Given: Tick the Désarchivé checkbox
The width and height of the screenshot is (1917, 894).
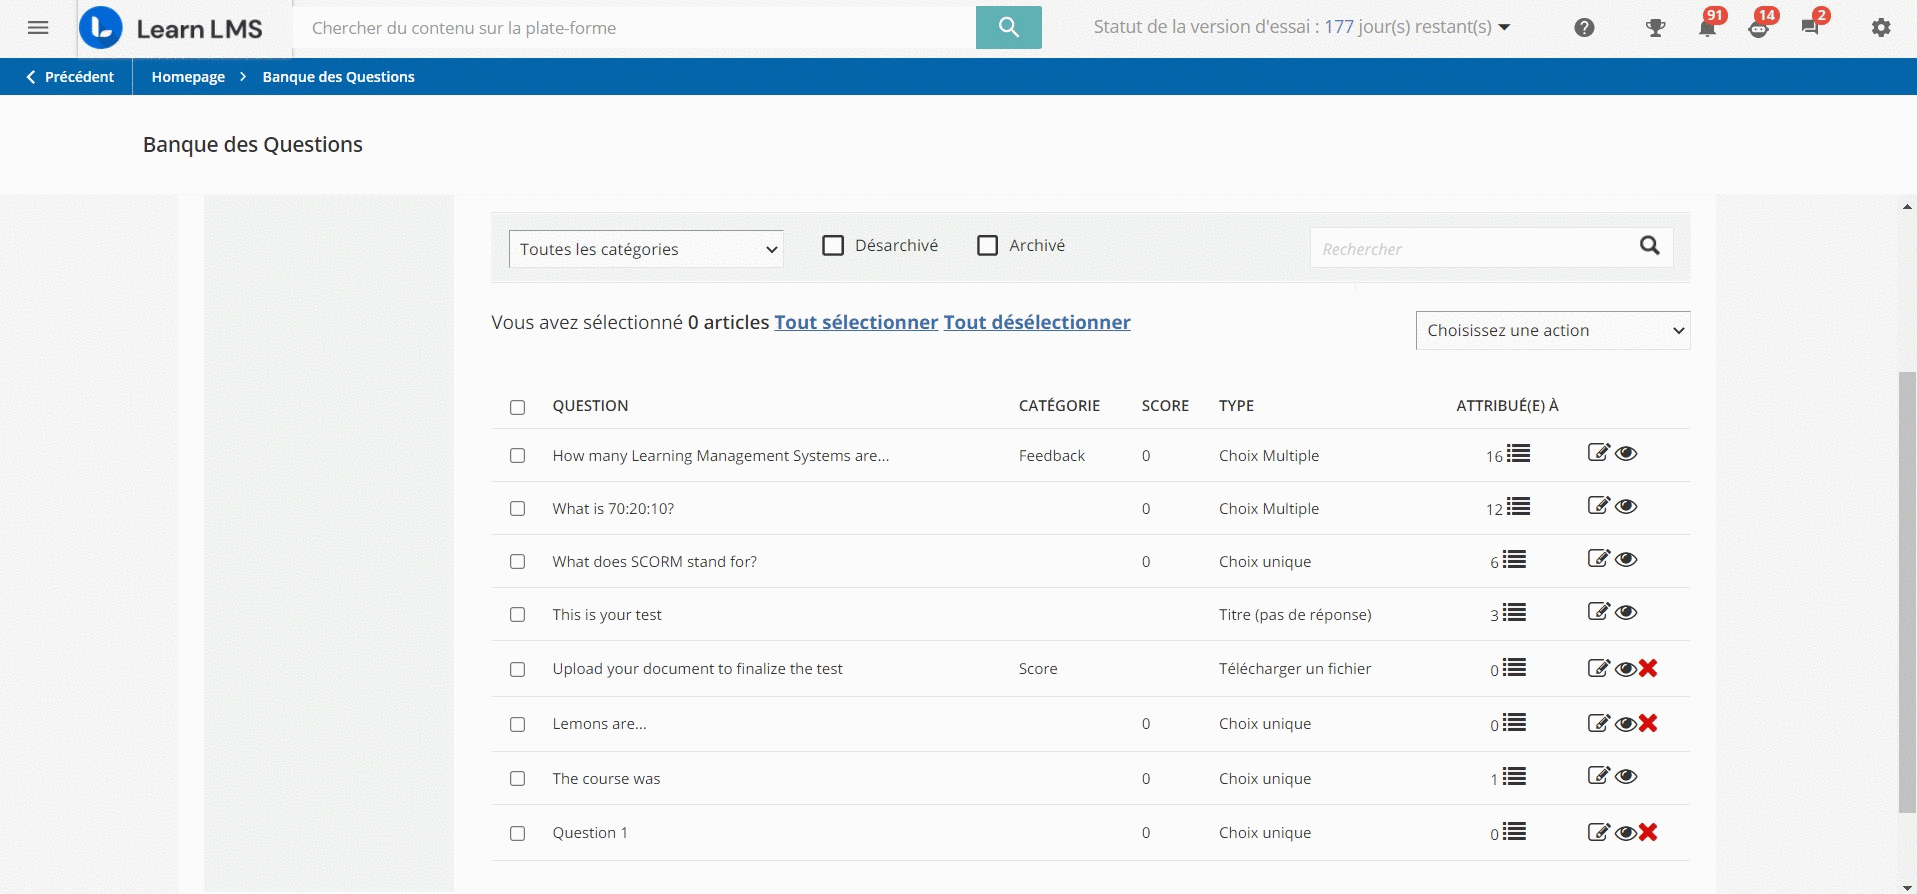Looking at the screenshot, I should [x=833, y=245].
